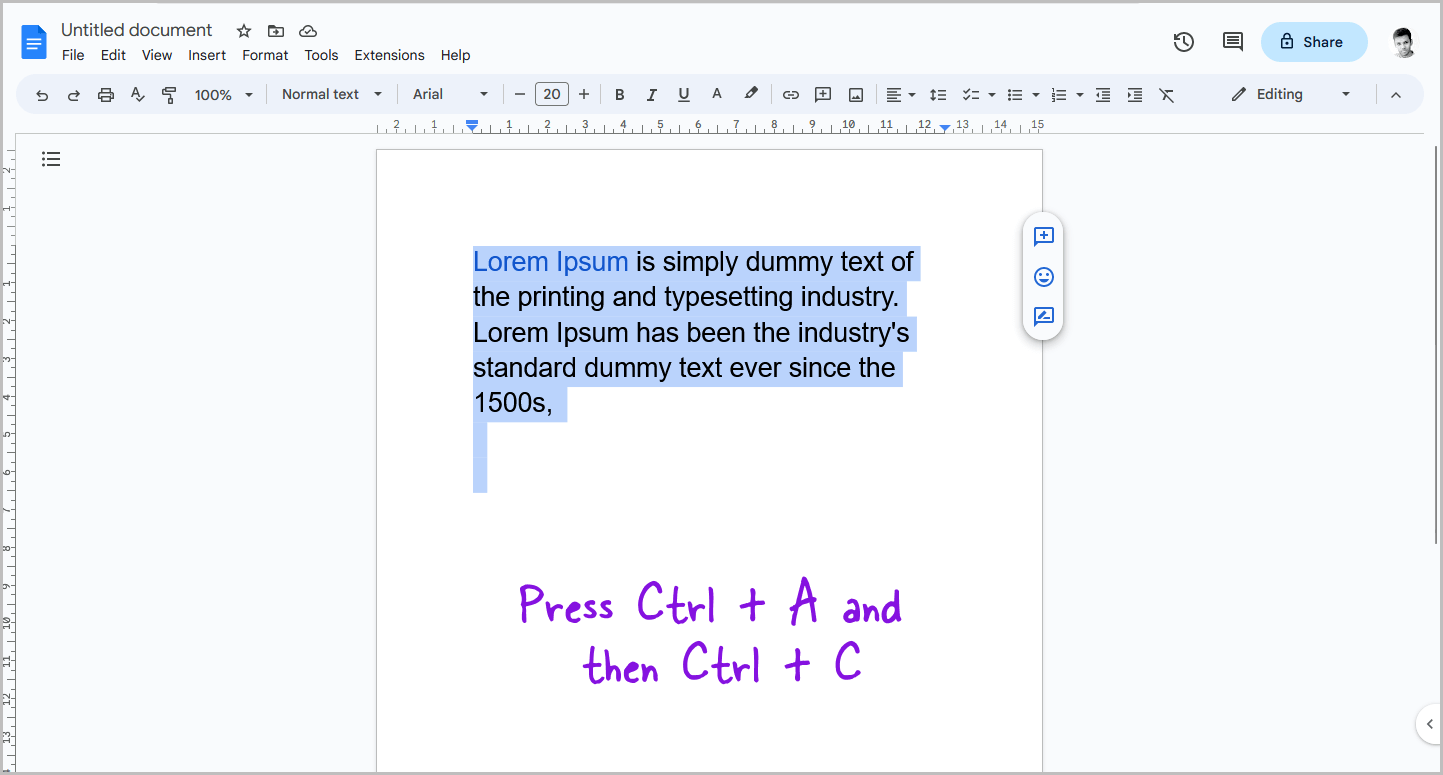Star the Untitled document
The height and width of the screenshot is (775, 1443).
[x=243, y=30]
